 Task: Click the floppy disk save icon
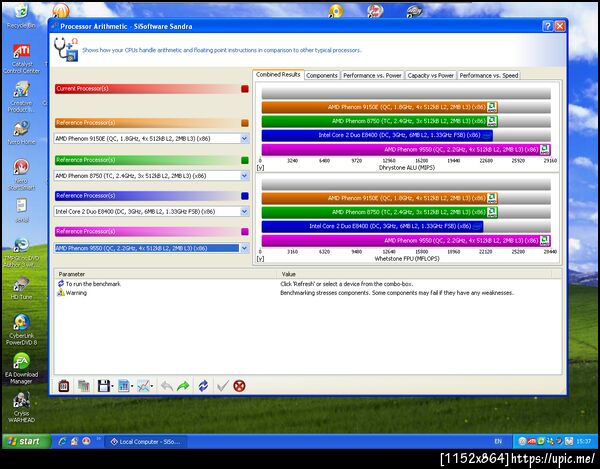tap(103, 386)
